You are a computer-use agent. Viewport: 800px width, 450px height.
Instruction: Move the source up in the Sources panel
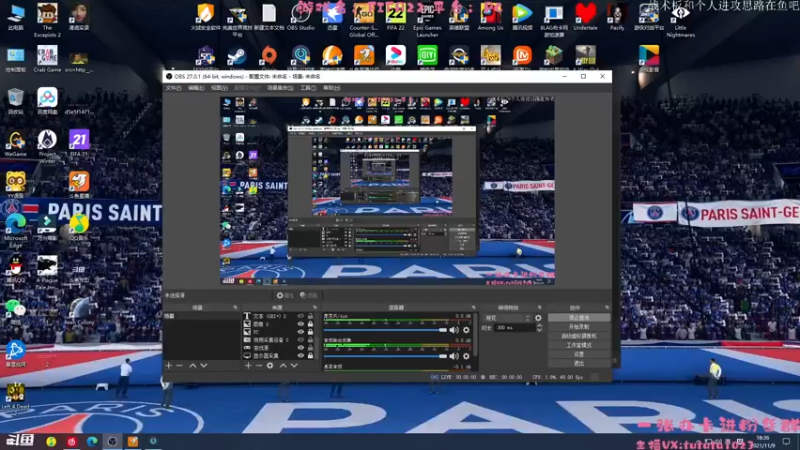click(283, 365)
